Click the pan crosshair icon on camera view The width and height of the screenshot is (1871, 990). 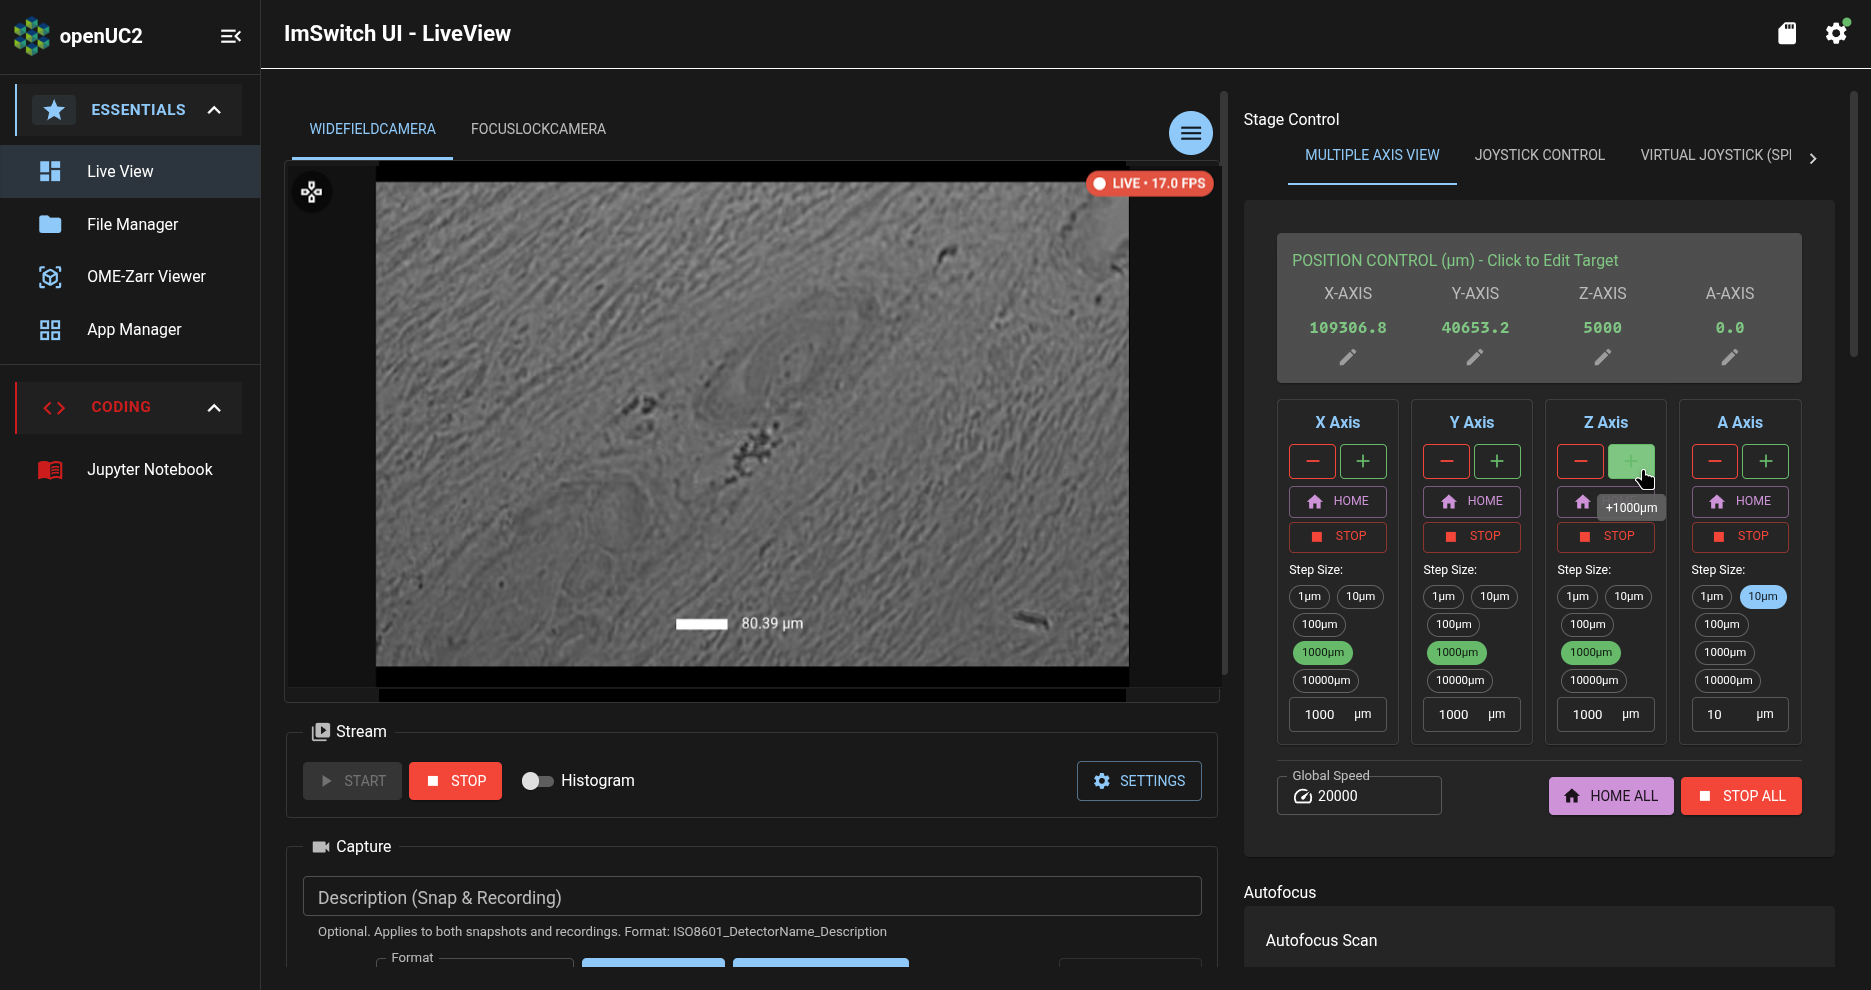tap(312, 191)
